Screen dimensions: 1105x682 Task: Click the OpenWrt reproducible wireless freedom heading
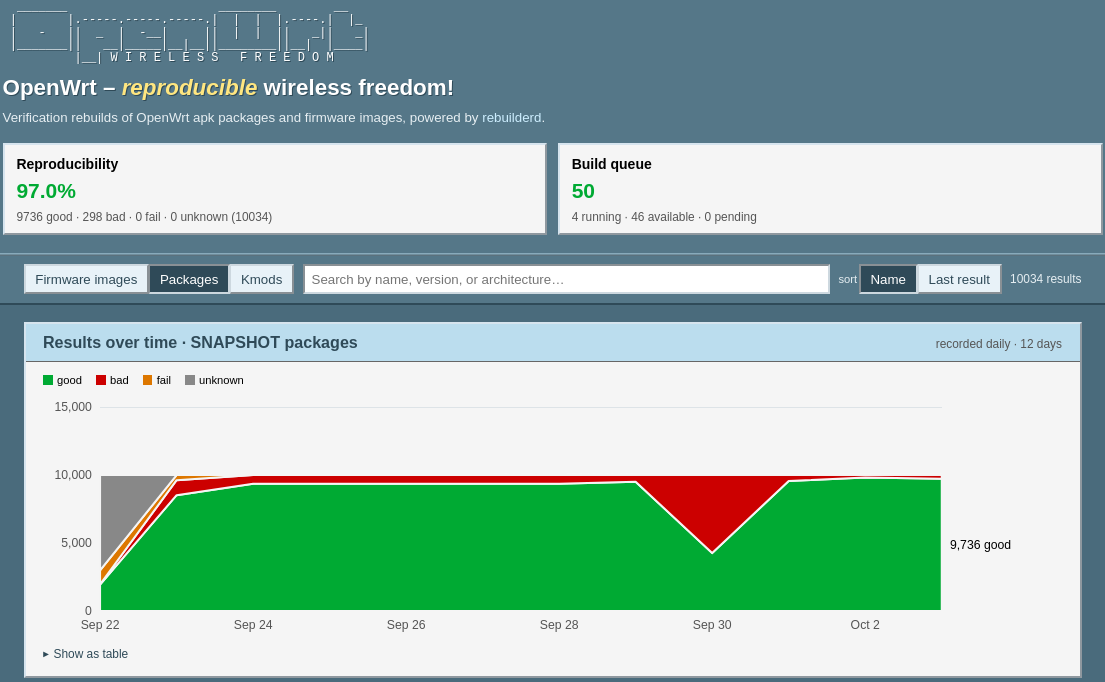click(228, 87)
